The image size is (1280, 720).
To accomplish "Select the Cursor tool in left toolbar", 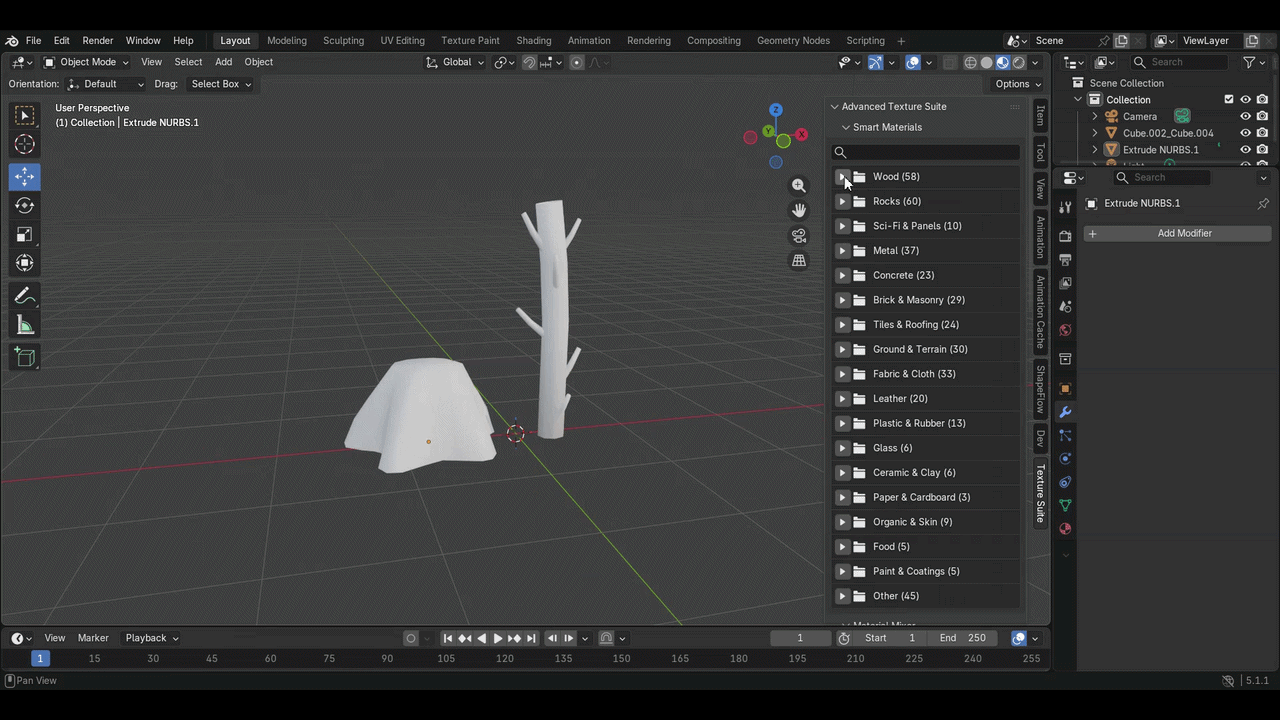I will coord(25,146).
